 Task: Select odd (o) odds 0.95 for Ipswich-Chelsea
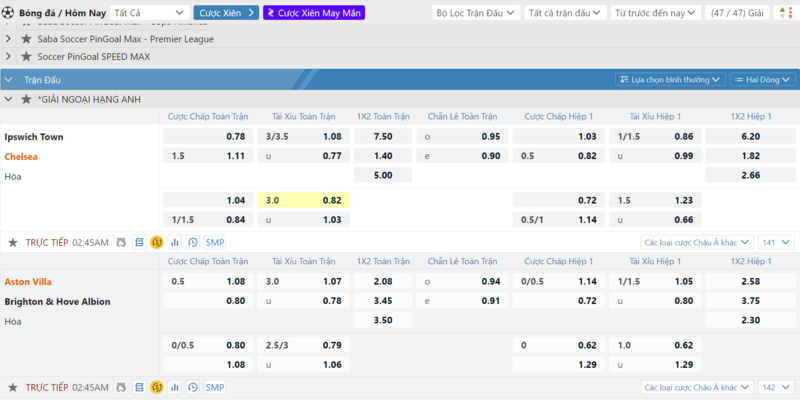click(462, 136)
